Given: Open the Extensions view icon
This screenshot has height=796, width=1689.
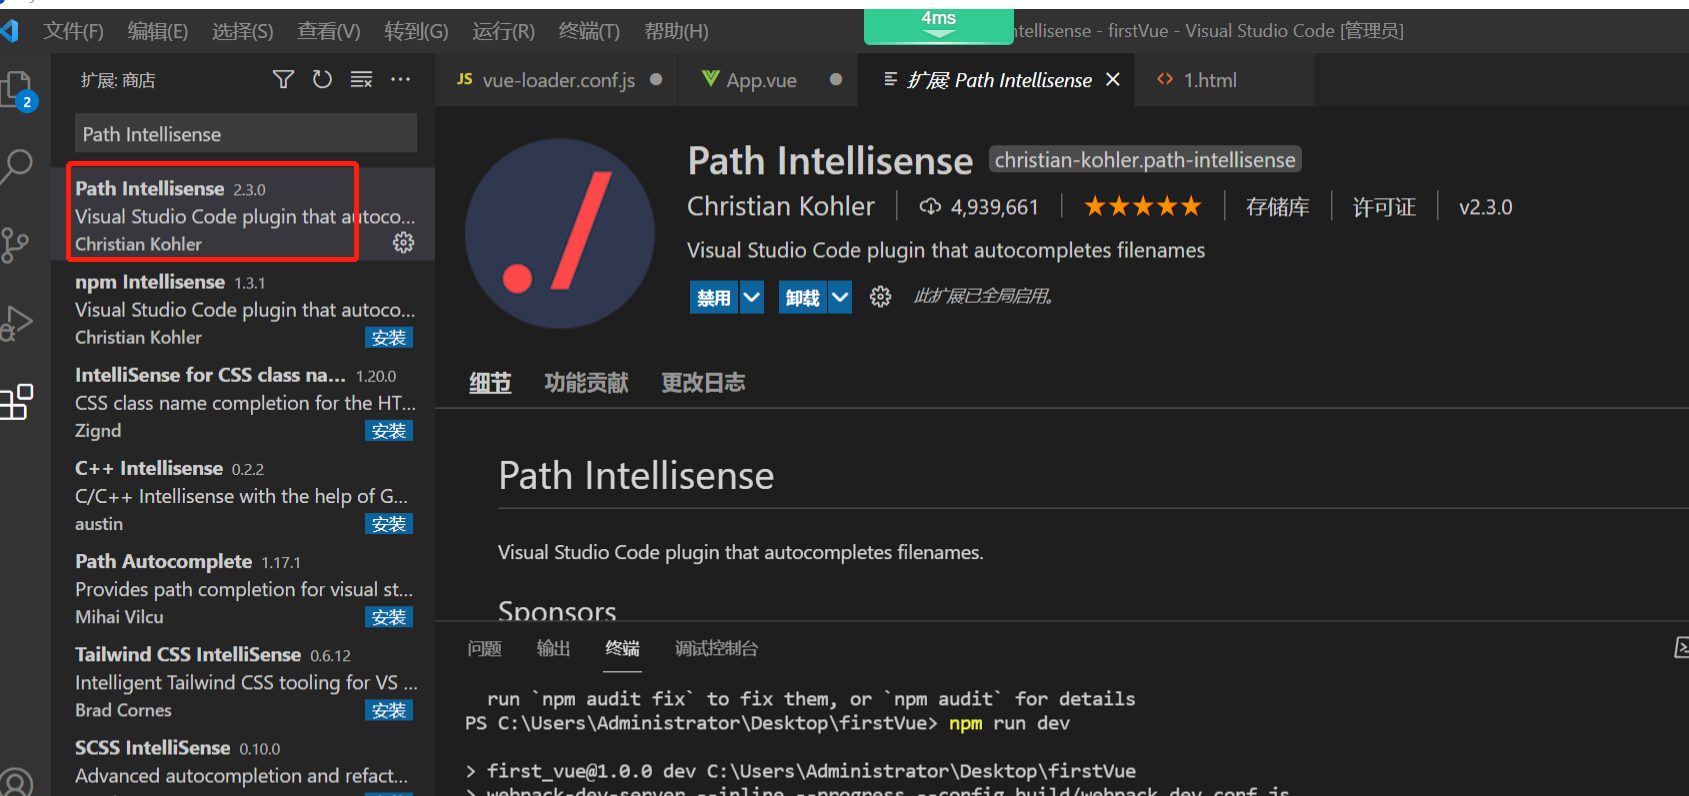Looking at the screenshot, I should [16, 402].
